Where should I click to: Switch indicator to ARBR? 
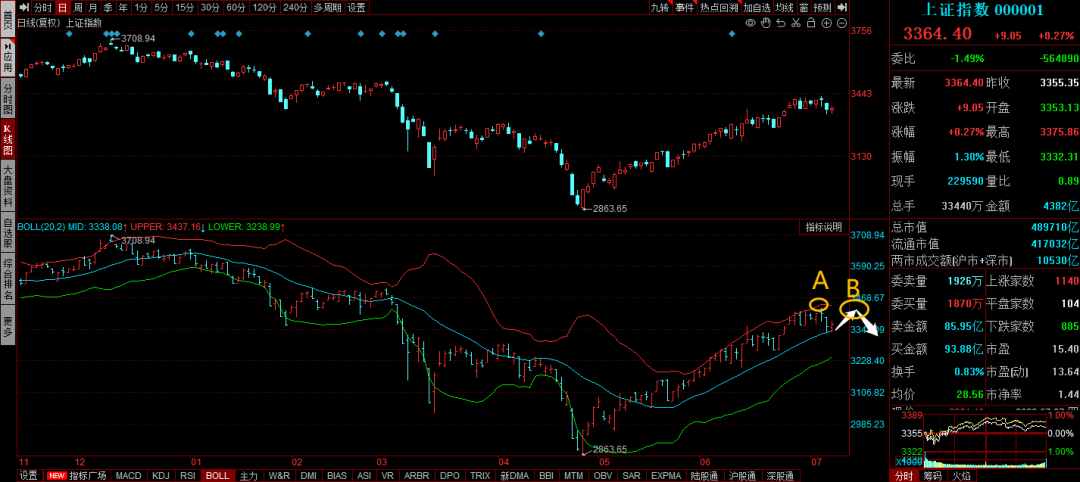pyautogui.click(x=417, y=476)
